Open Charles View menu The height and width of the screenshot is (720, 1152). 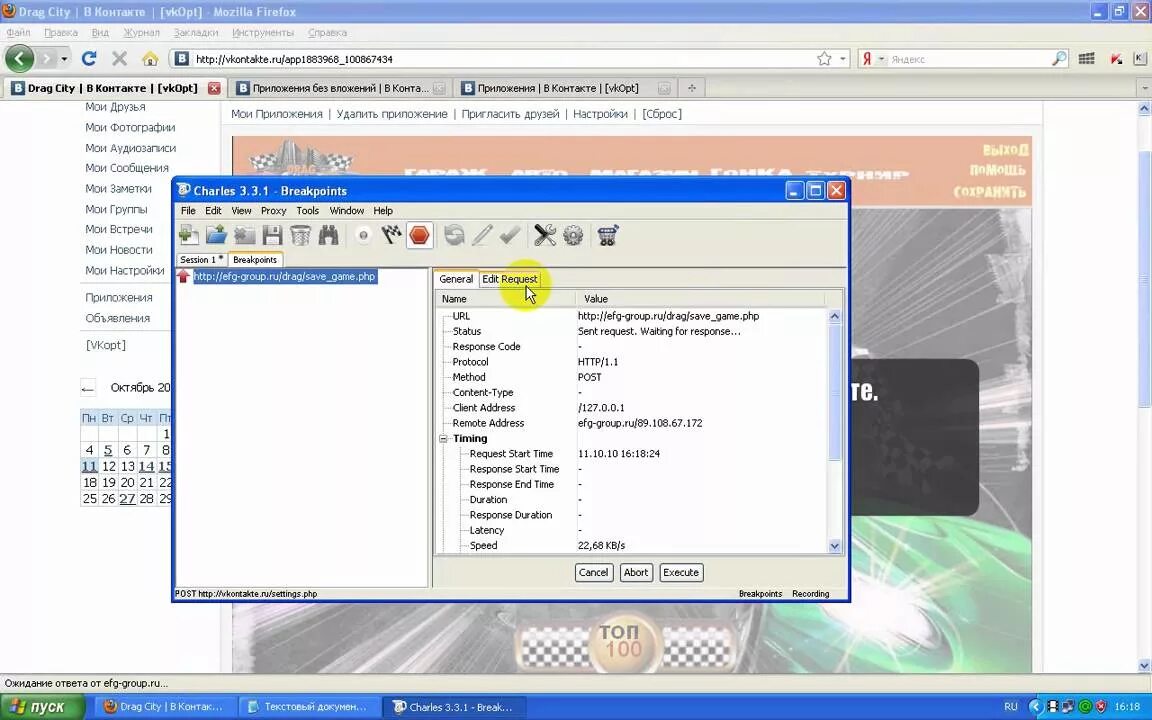241,210
